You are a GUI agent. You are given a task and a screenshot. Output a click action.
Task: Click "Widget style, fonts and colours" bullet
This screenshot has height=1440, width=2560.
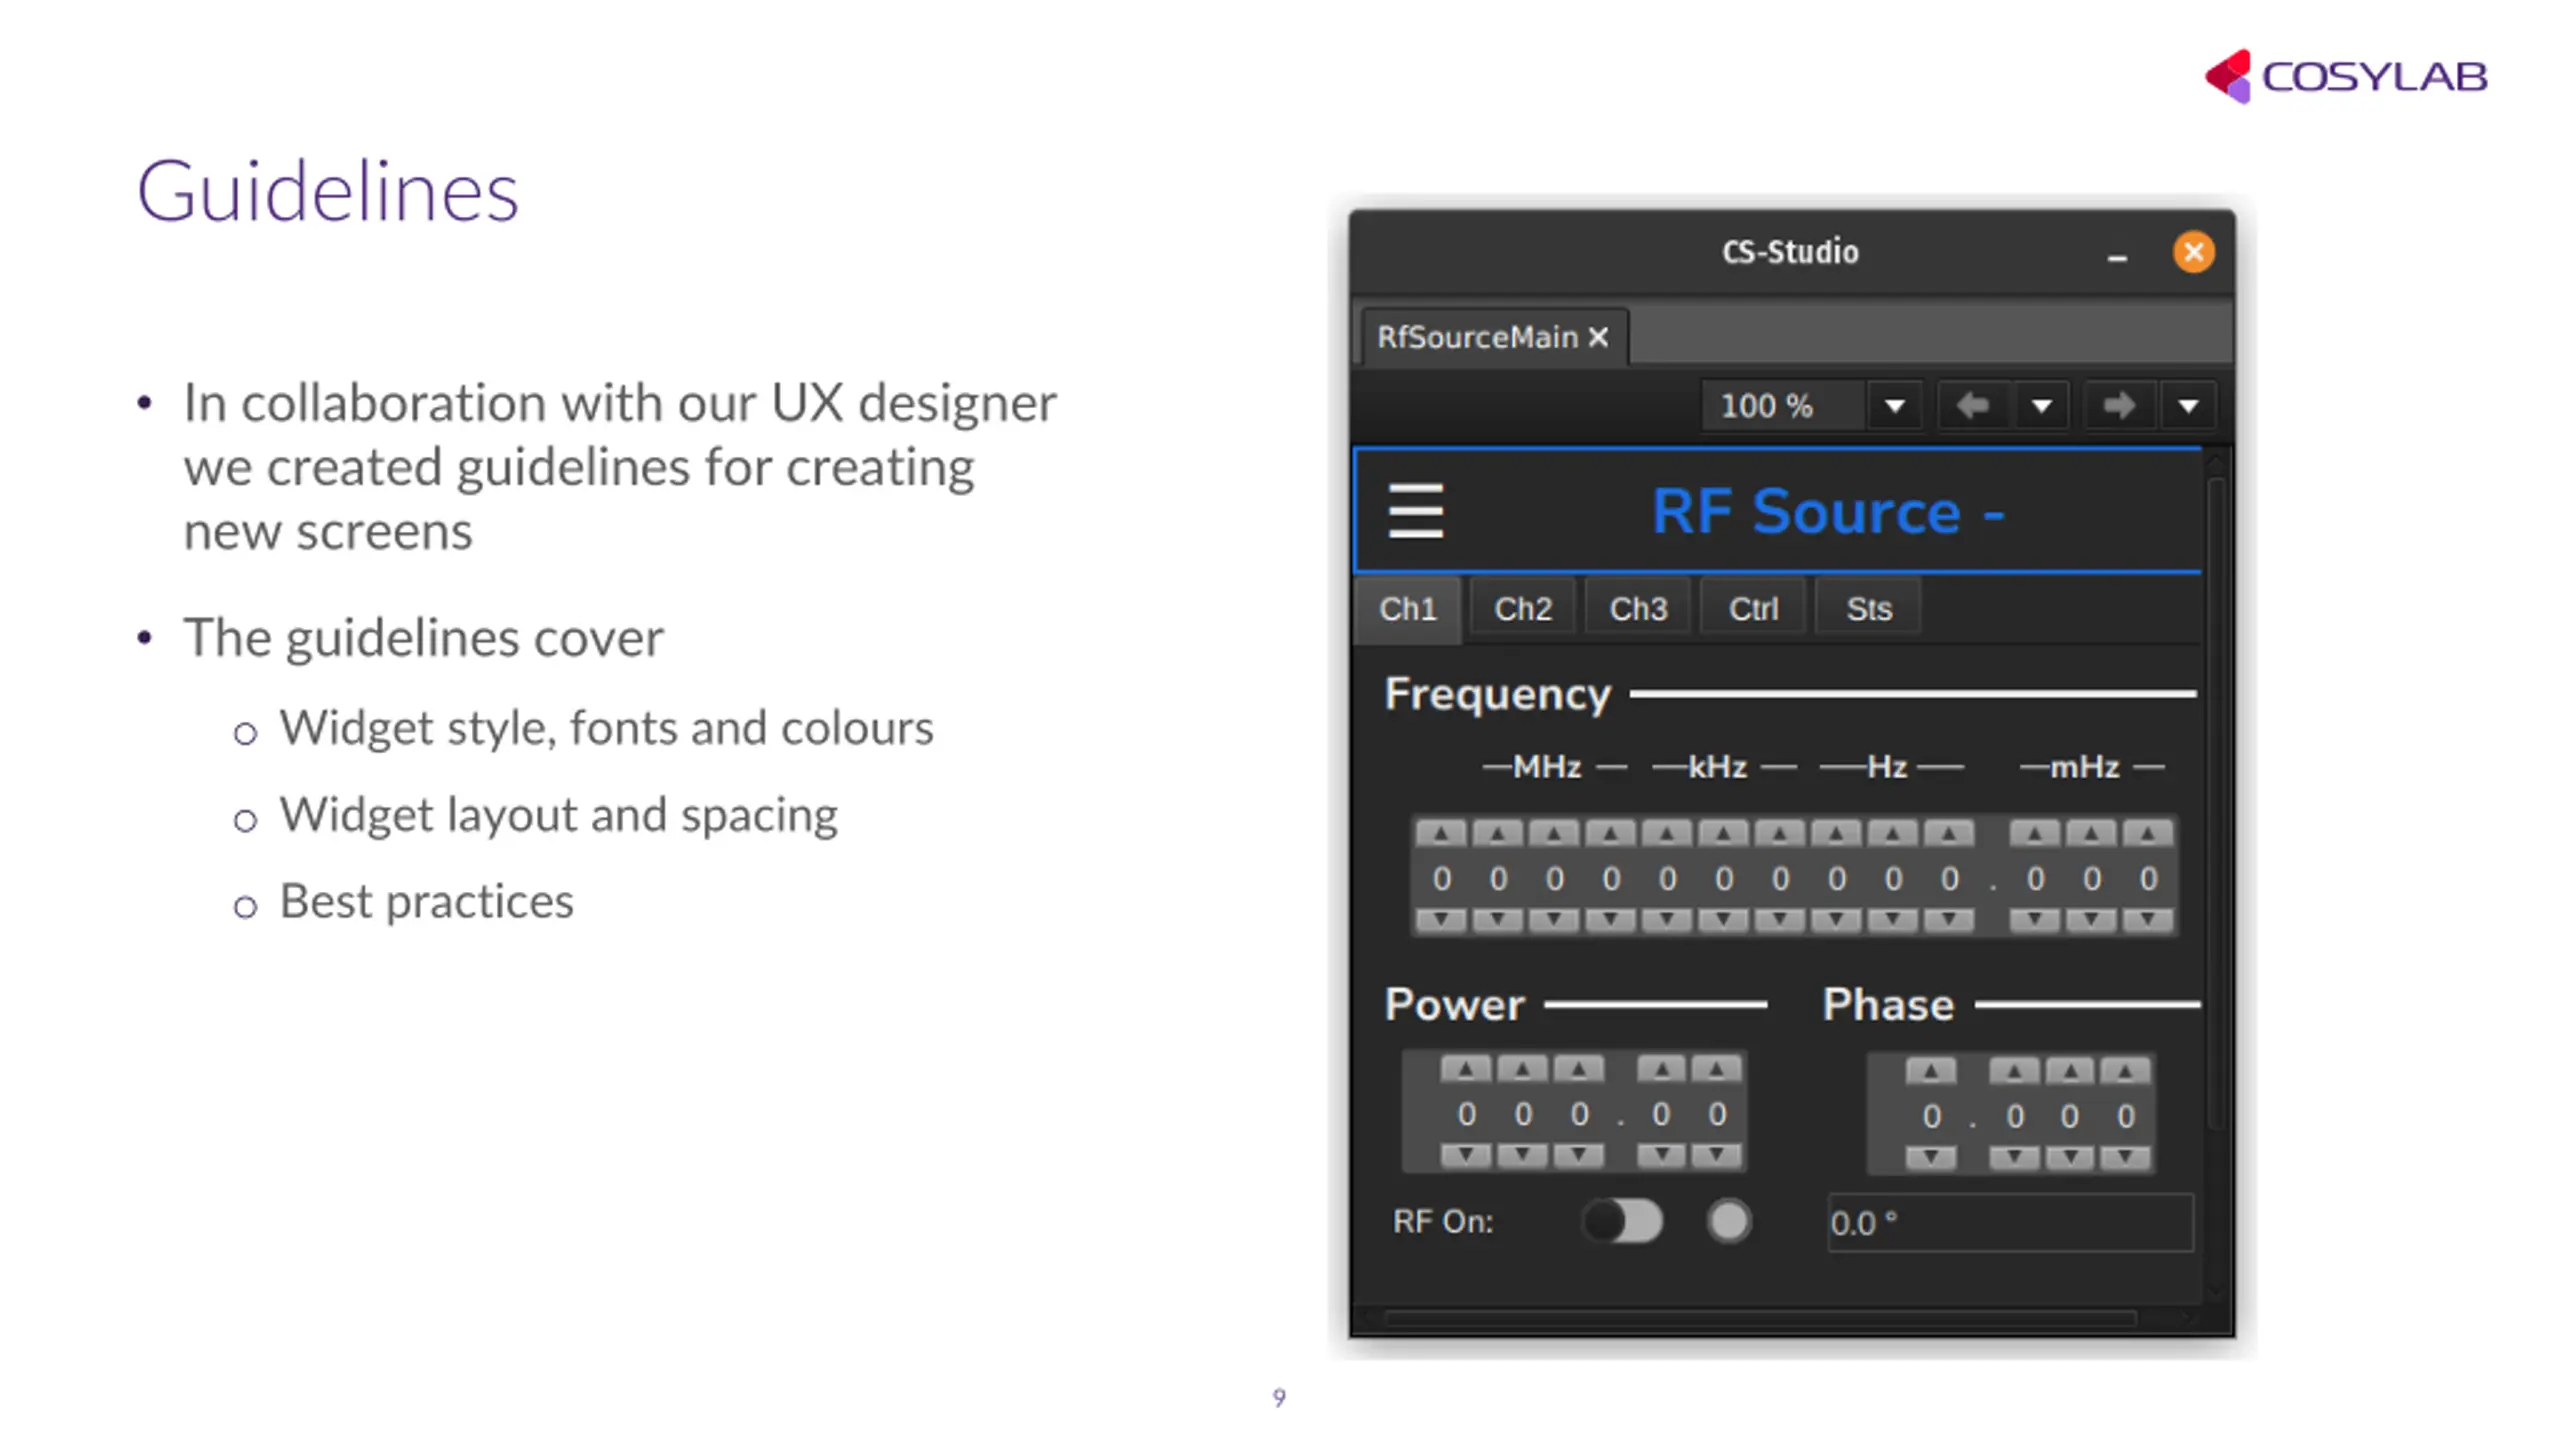(606, 728)
